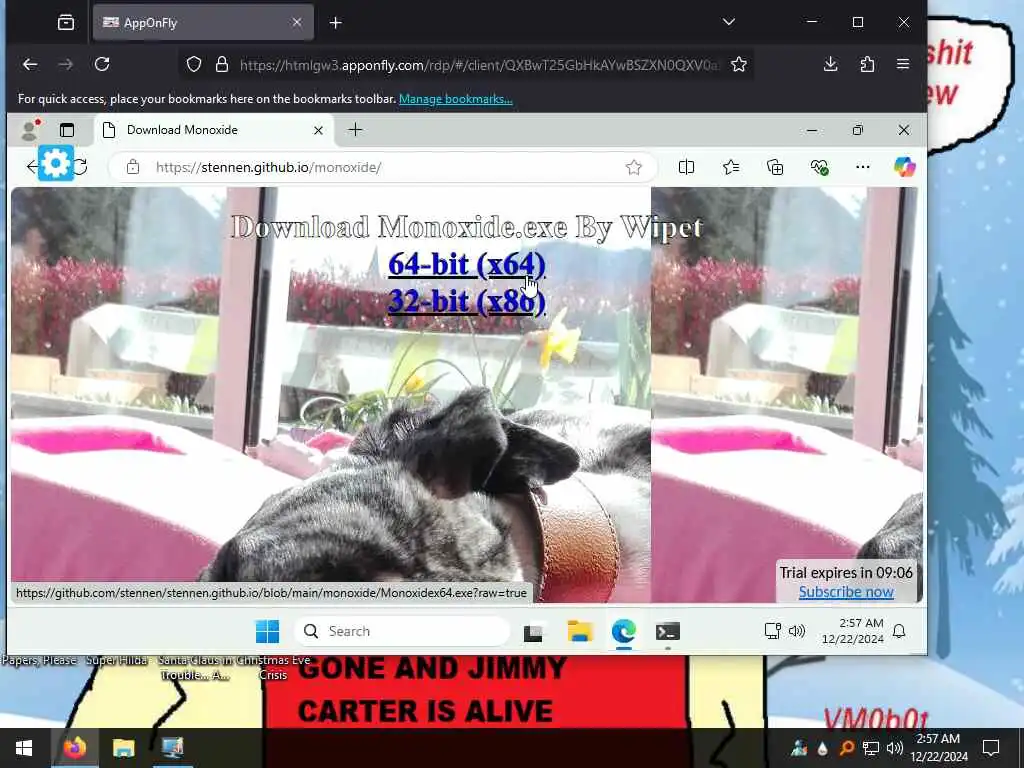
Task: Open AppOnFly settings gear overlay
Action: (x=56, y=163)
